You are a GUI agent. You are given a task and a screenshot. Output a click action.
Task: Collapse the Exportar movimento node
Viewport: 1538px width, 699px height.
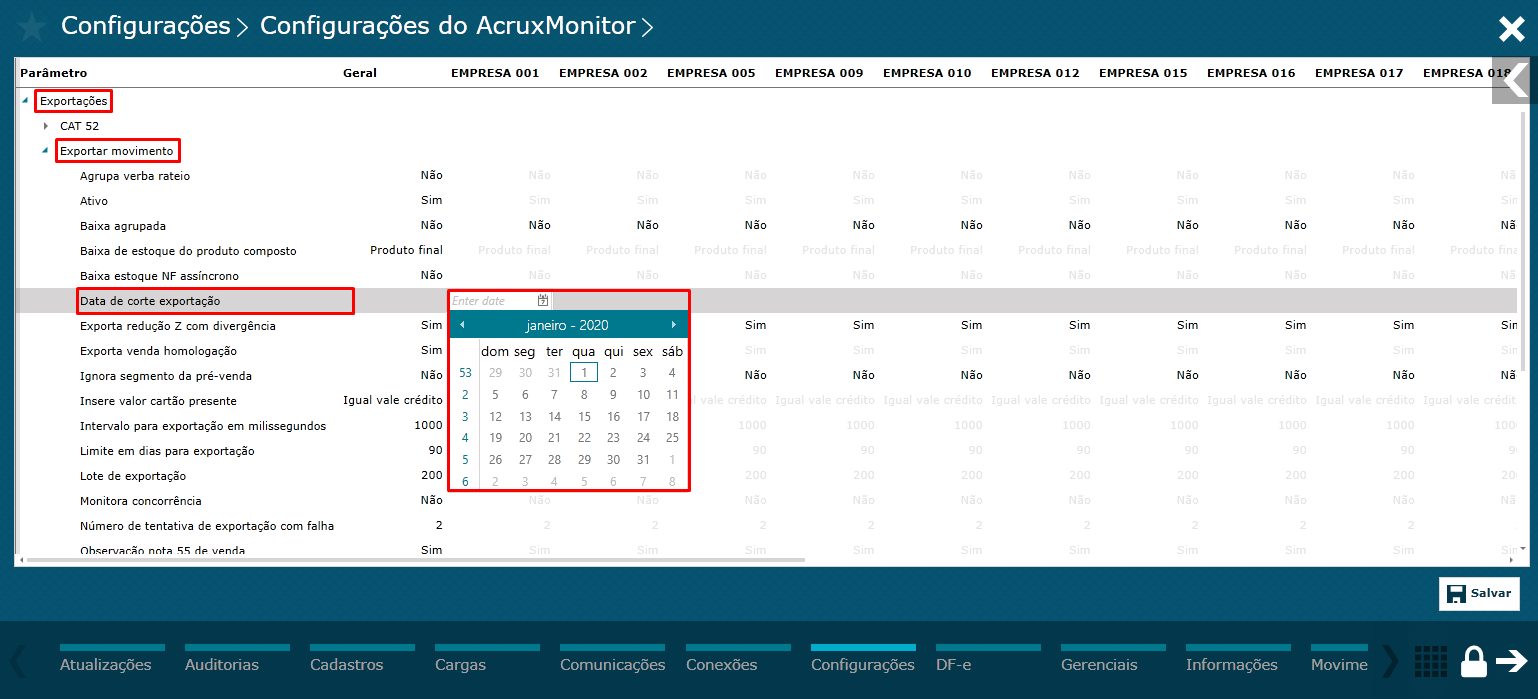(x=46, y=151)
